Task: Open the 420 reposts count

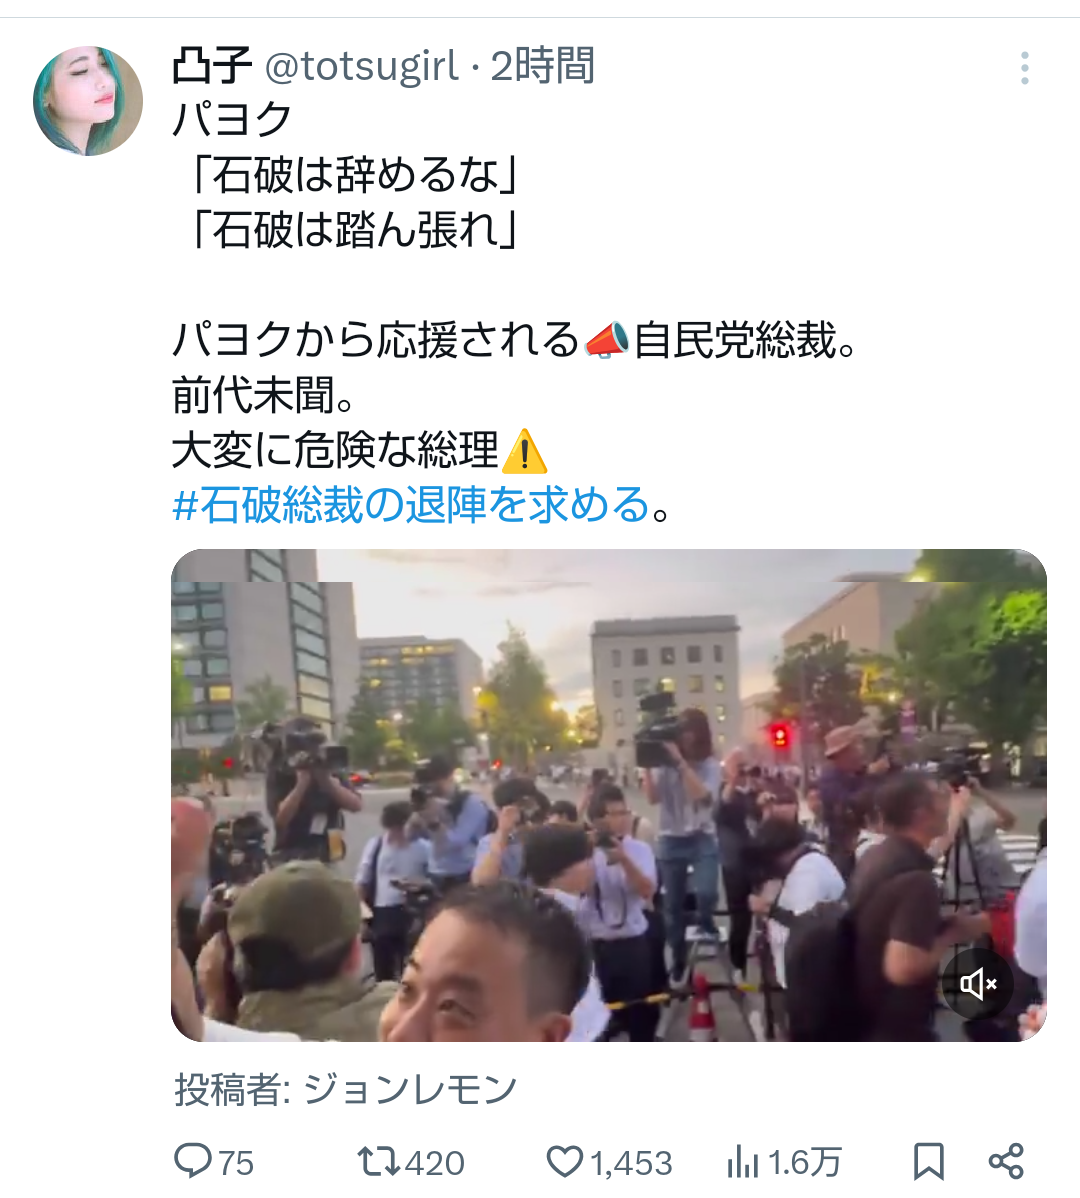Action: click(435, 1163)
